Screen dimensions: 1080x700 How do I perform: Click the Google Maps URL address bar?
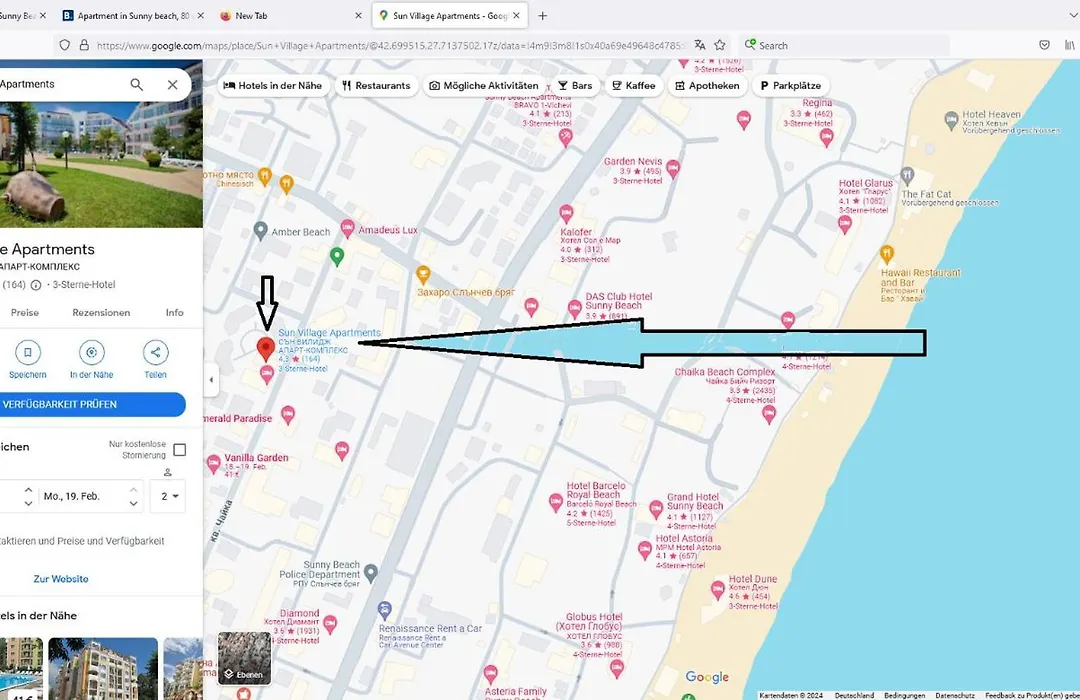pyautogui.click(x=389, y=45)
